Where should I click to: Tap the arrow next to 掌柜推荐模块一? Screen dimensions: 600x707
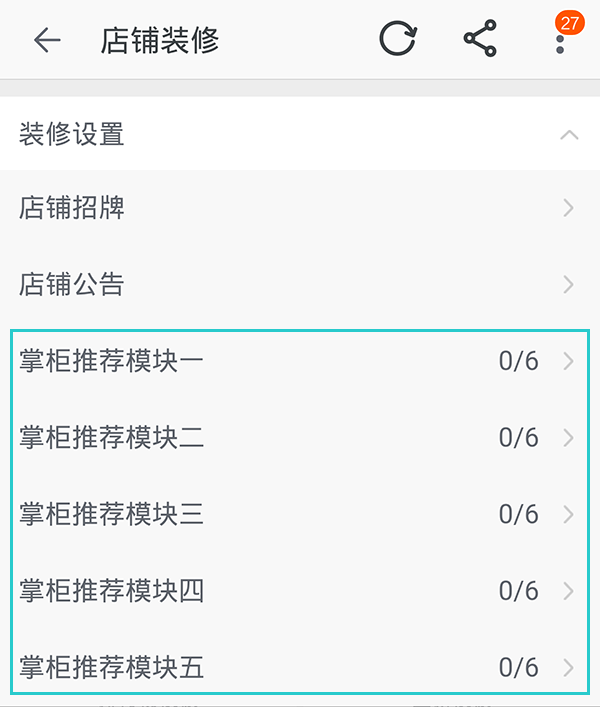point(568,361)
